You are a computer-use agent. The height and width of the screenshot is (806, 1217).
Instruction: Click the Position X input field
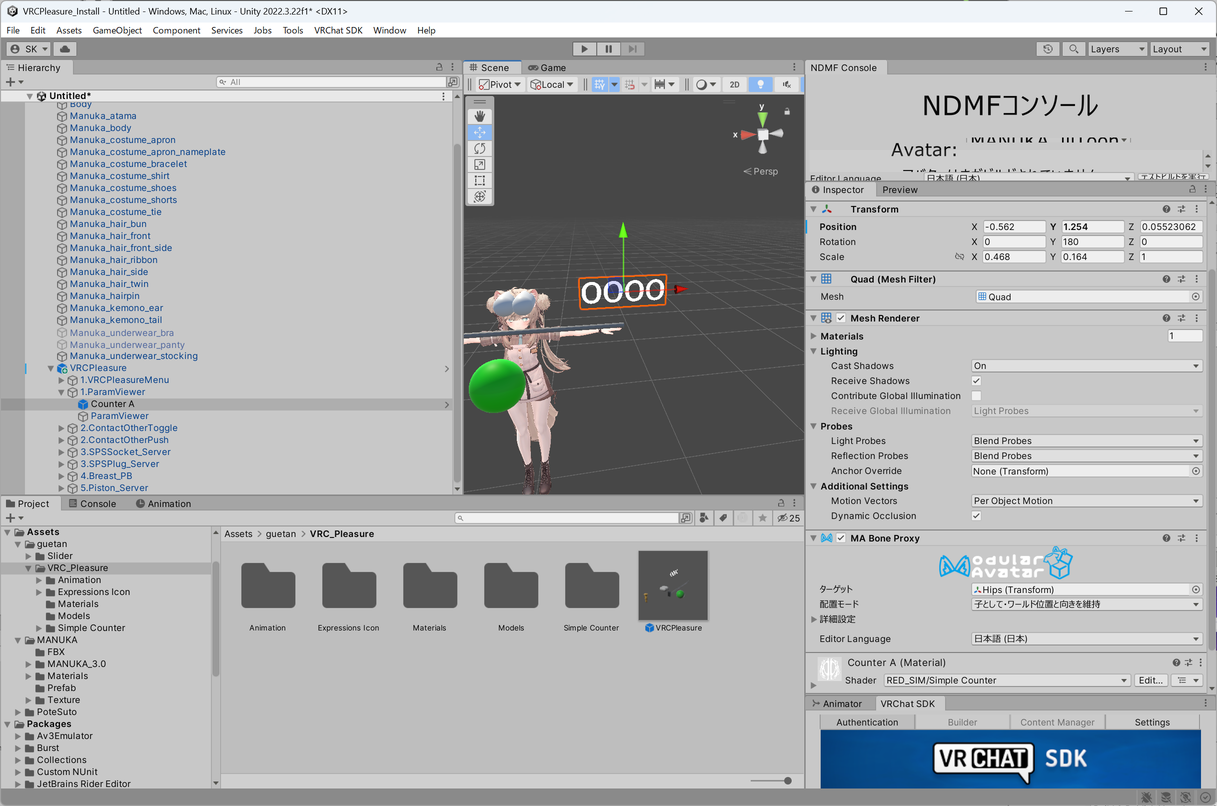point(1014,227)
